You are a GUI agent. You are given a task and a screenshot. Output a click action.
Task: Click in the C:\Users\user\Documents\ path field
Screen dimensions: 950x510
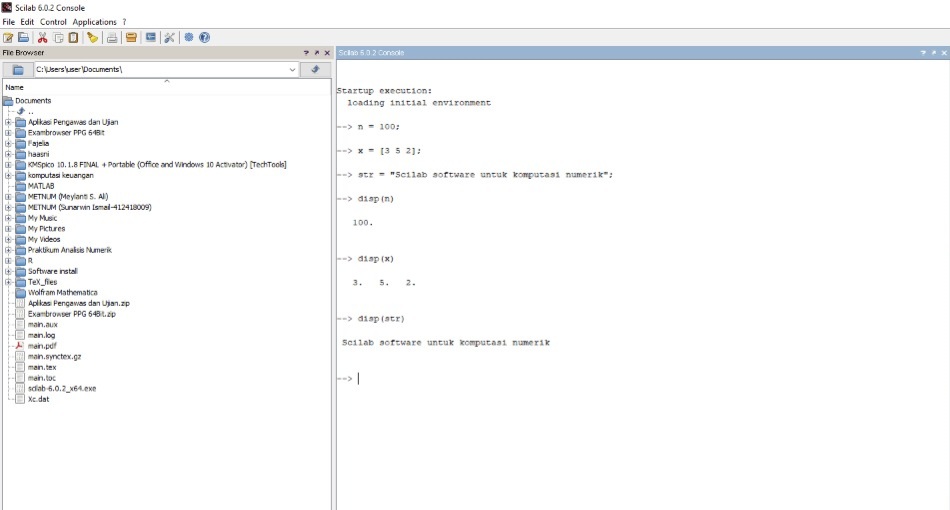pos(161,70)
